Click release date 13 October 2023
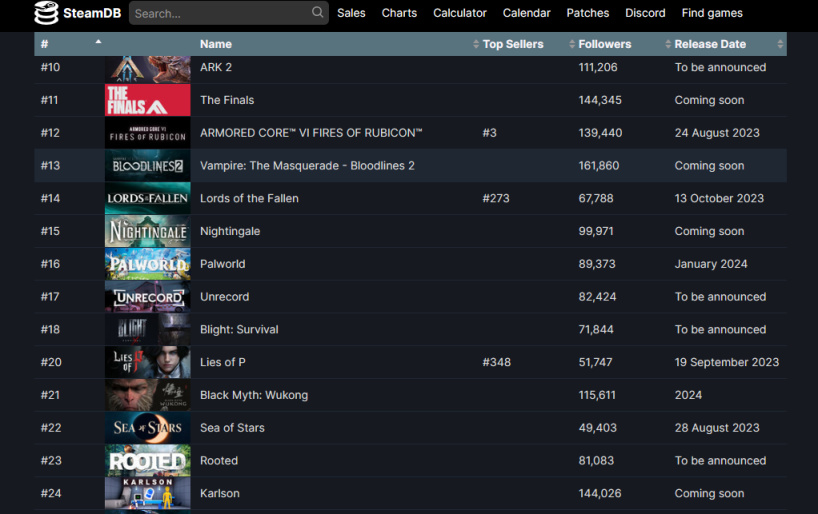The image size is (818, 514). 719,198
